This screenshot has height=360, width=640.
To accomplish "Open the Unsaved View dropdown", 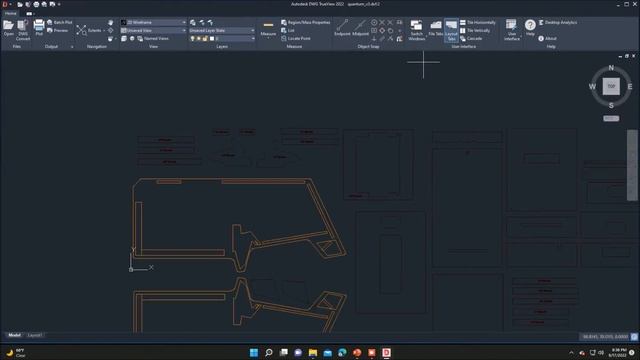I will coord(153,30).
